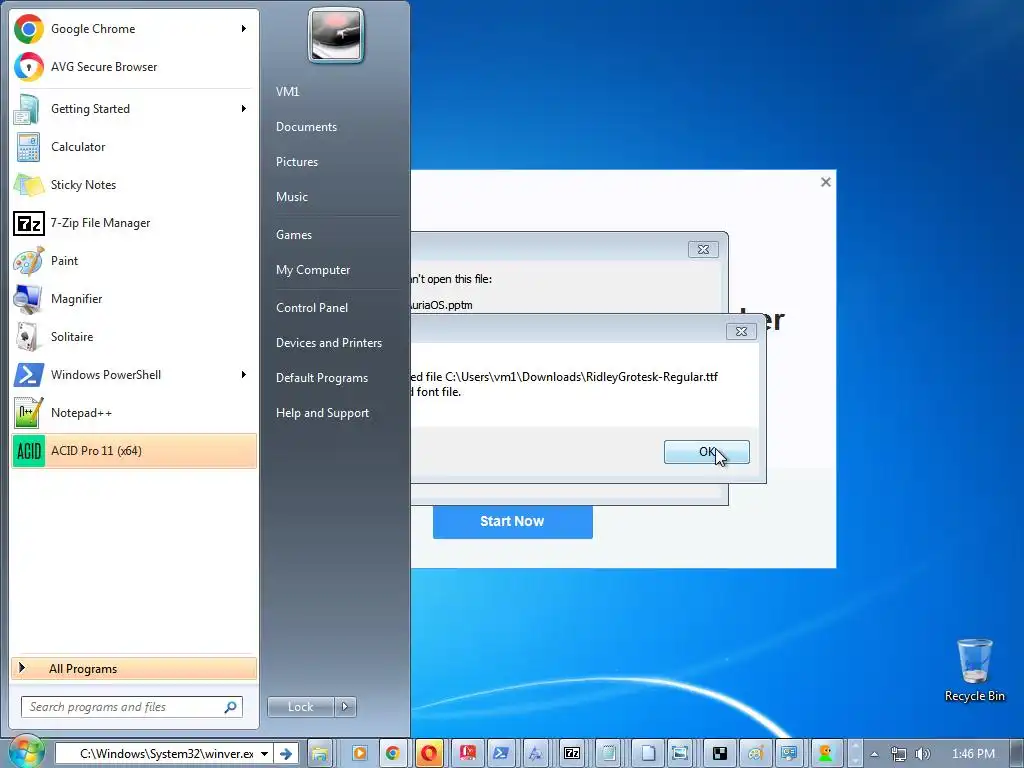Expand Google Chrome jump list arrow

point(244,29)
